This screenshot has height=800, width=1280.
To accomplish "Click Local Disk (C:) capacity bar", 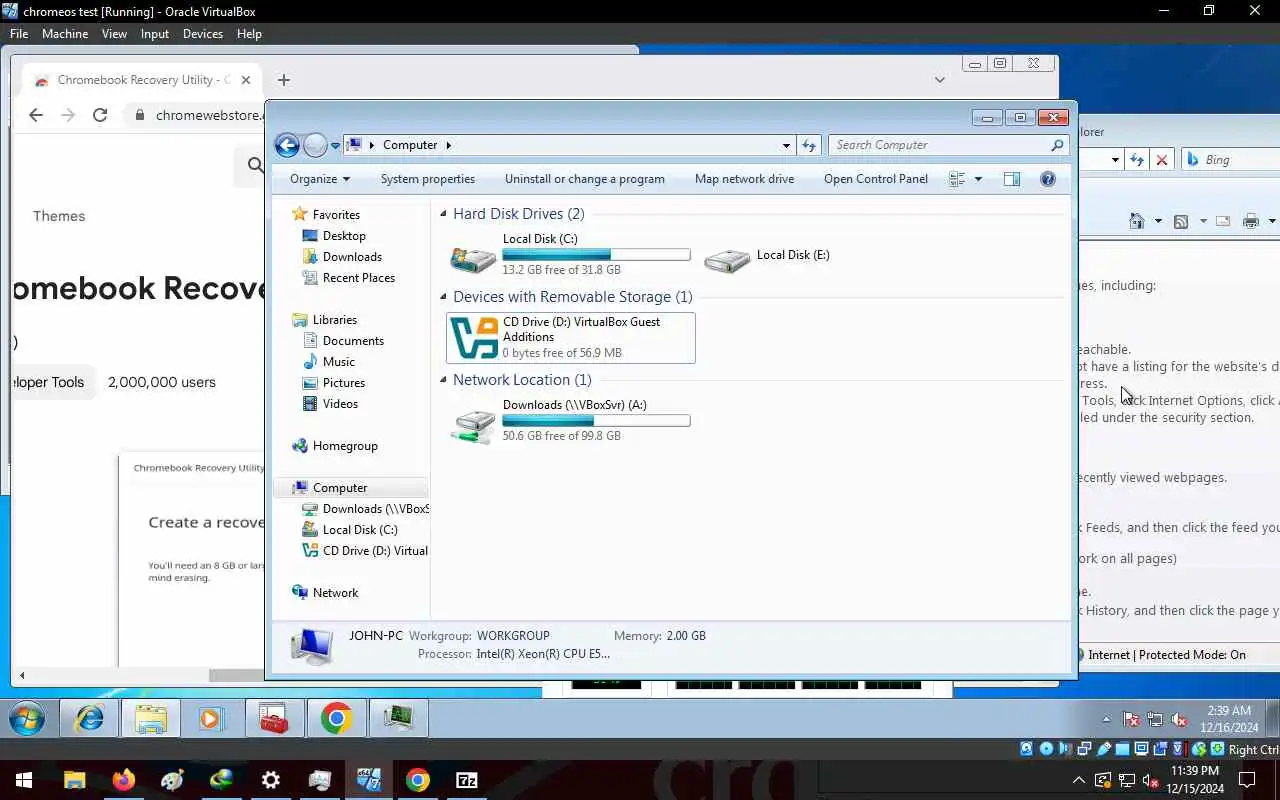I will point(596,255).
